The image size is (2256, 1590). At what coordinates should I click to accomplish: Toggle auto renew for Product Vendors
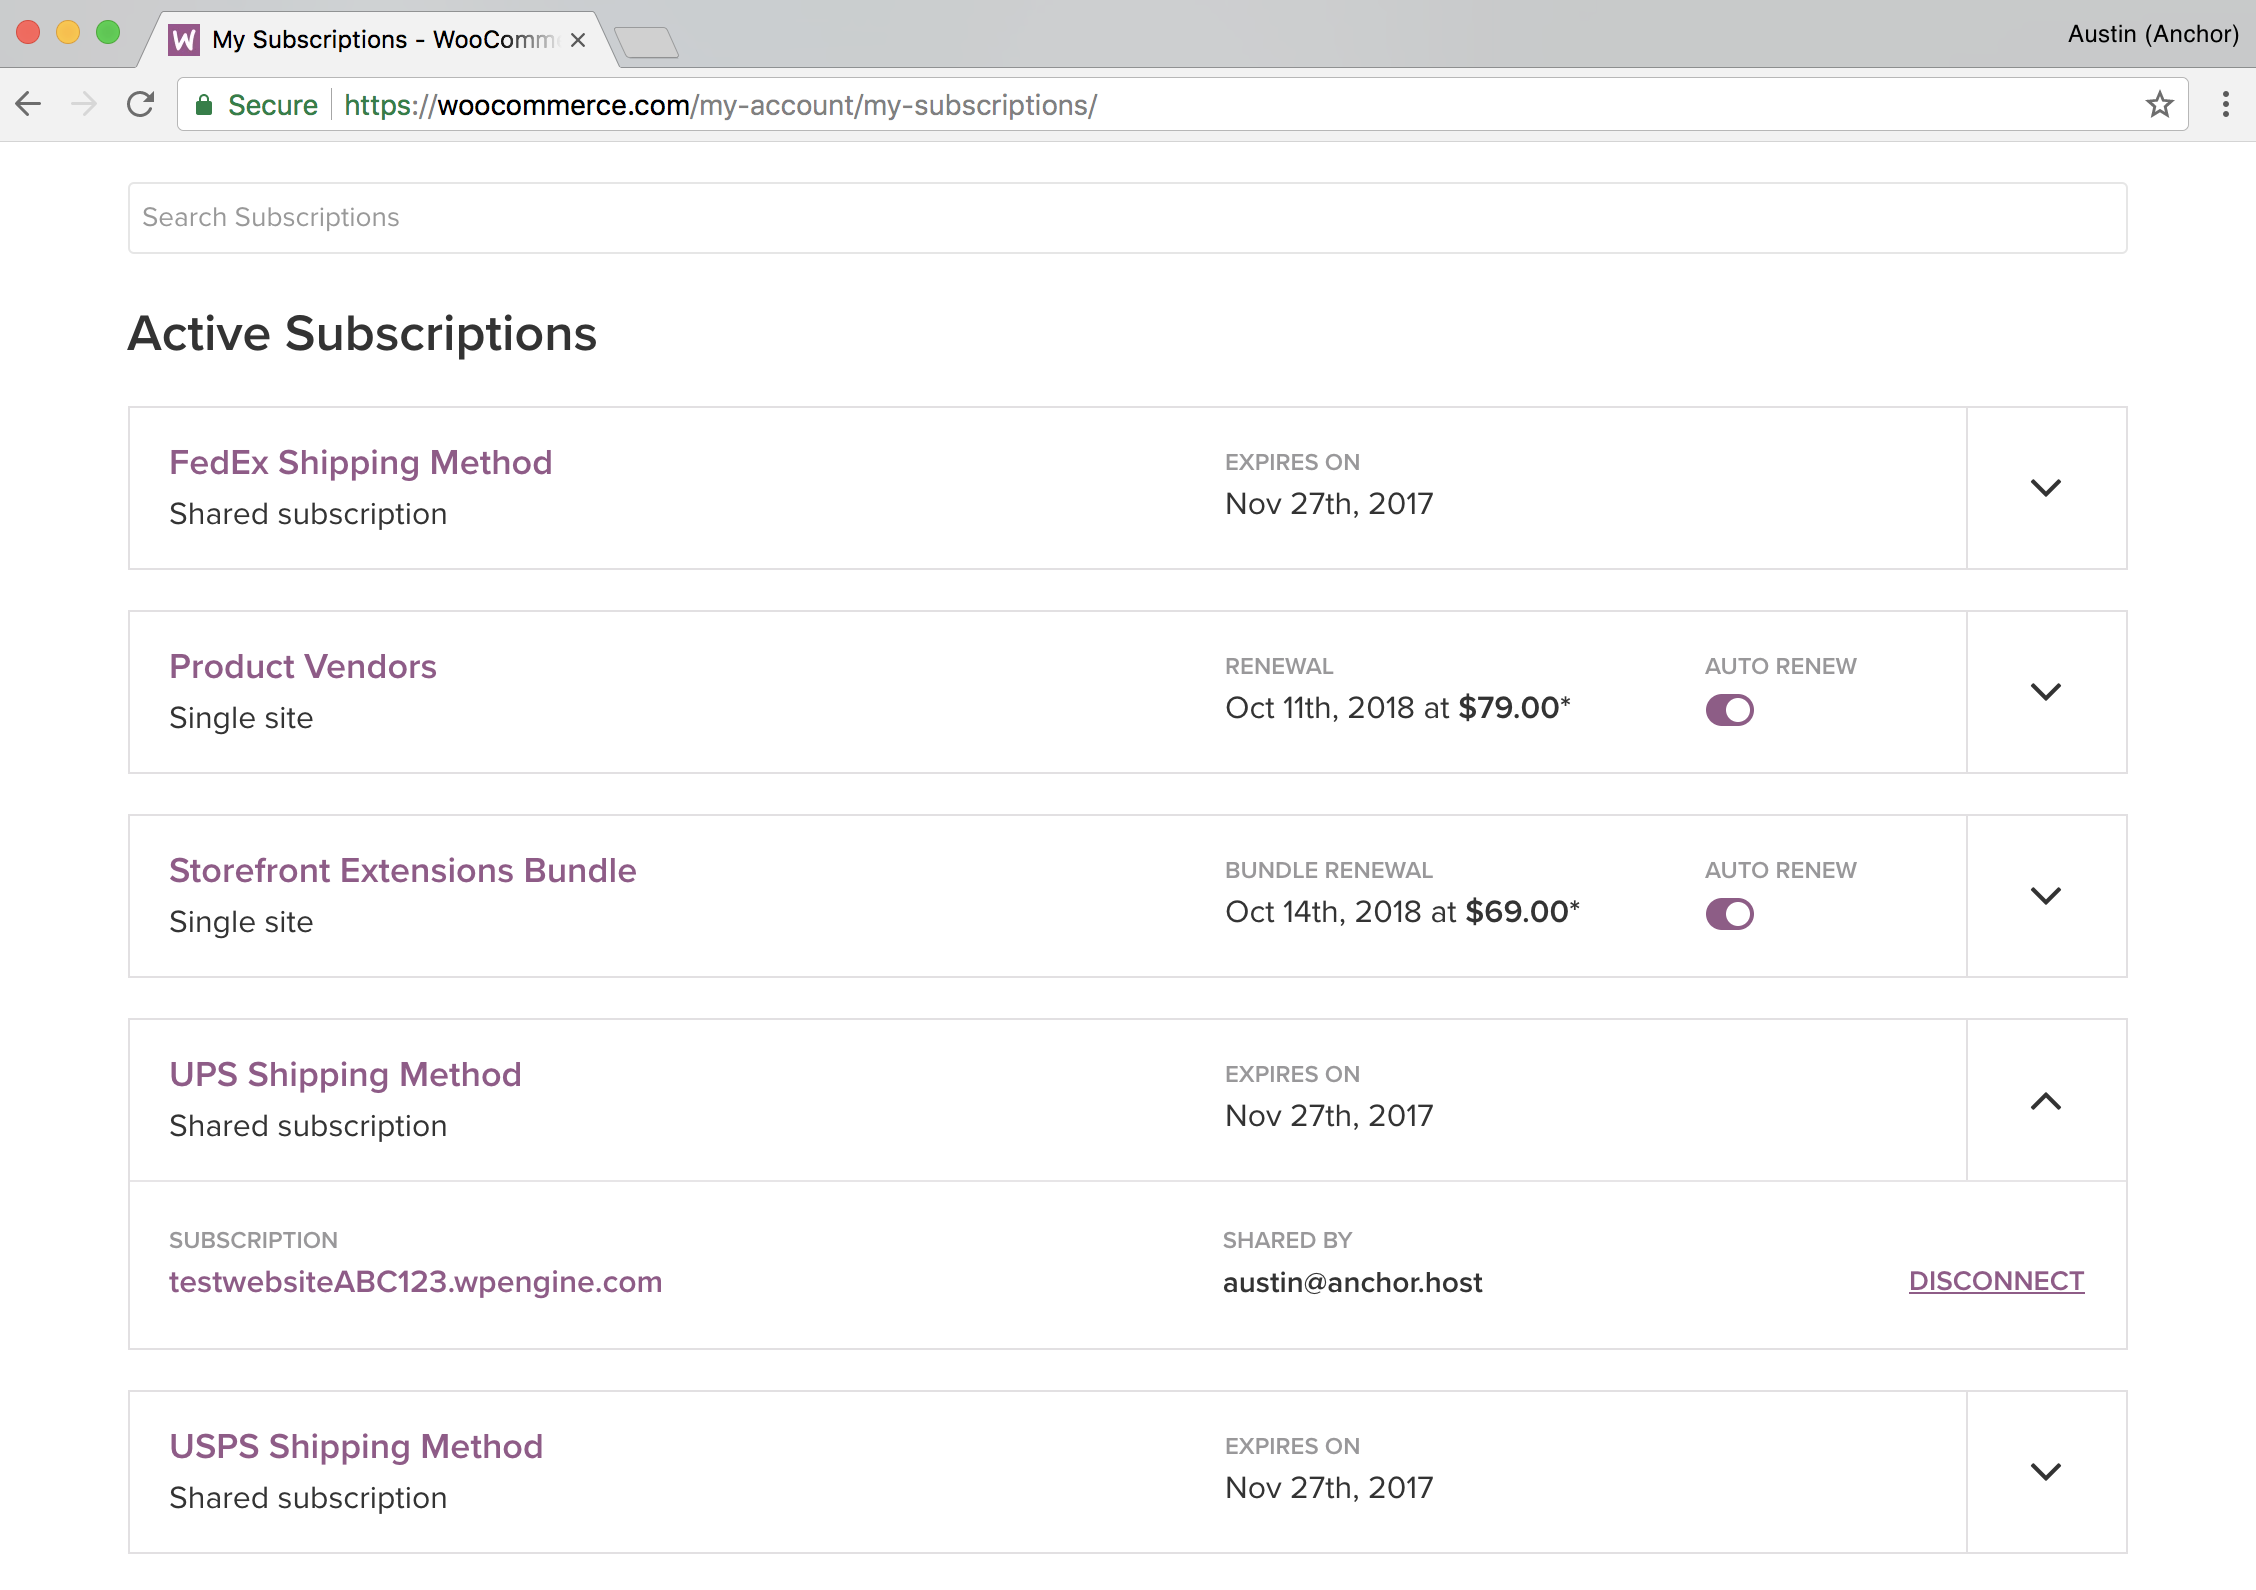[x=1729, y=710]
